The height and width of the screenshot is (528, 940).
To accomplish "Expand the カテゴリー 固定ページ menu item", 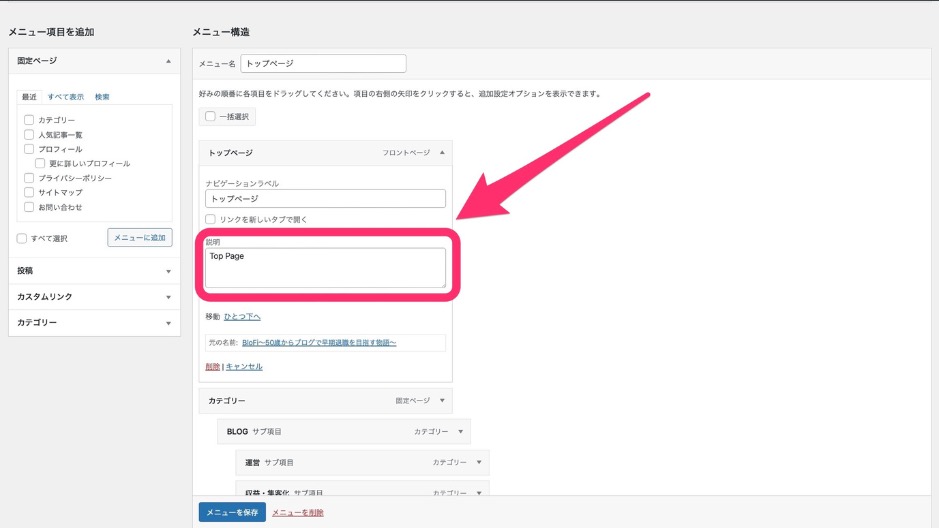I will coord(441,401).
